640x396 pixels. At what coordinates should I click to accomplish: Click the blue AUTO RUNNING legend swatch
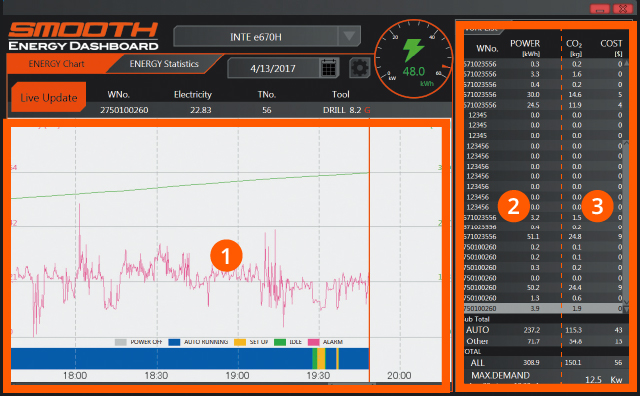click(x=174, y=342)
